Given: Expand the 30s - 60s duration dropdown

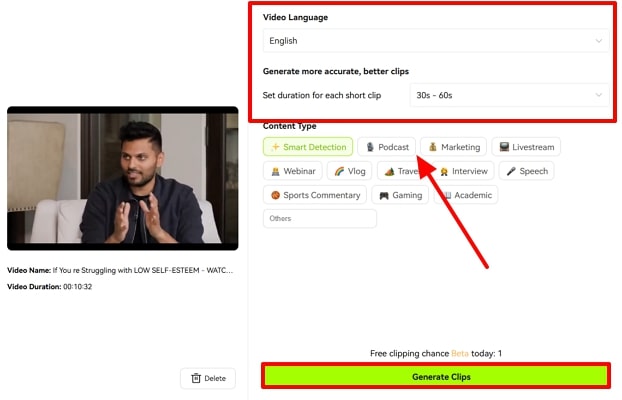Looking at the screenshot, I should point(509,95).
